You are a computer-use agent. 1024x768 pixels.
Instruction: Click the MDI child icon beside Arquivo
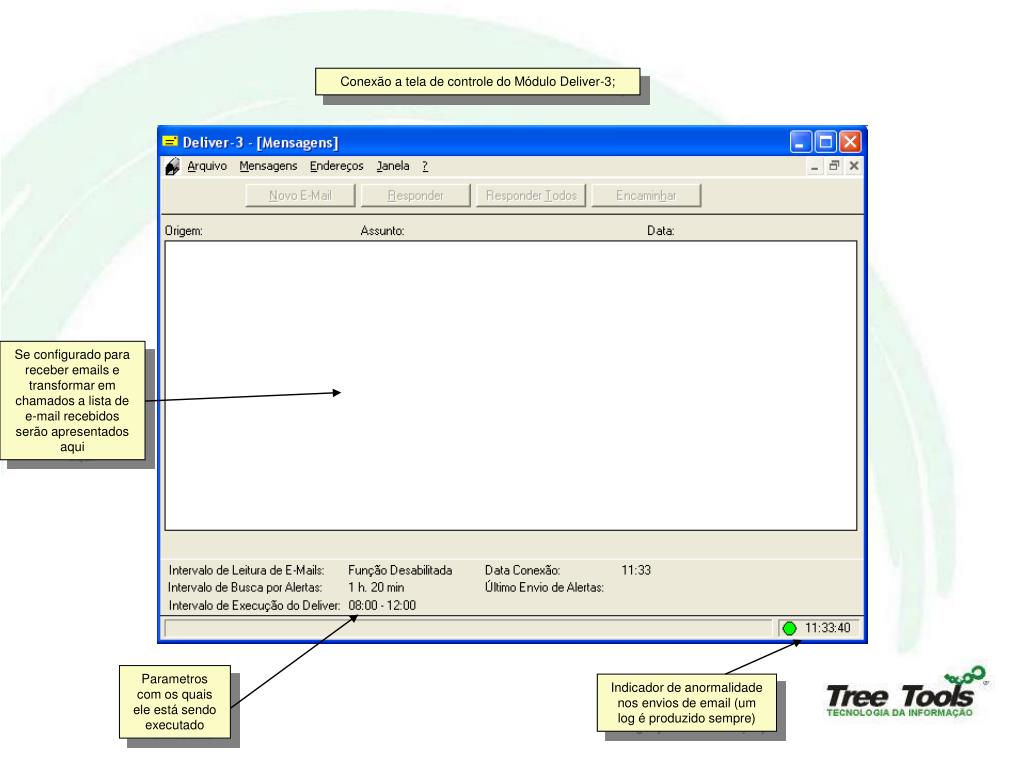point(172,167)
